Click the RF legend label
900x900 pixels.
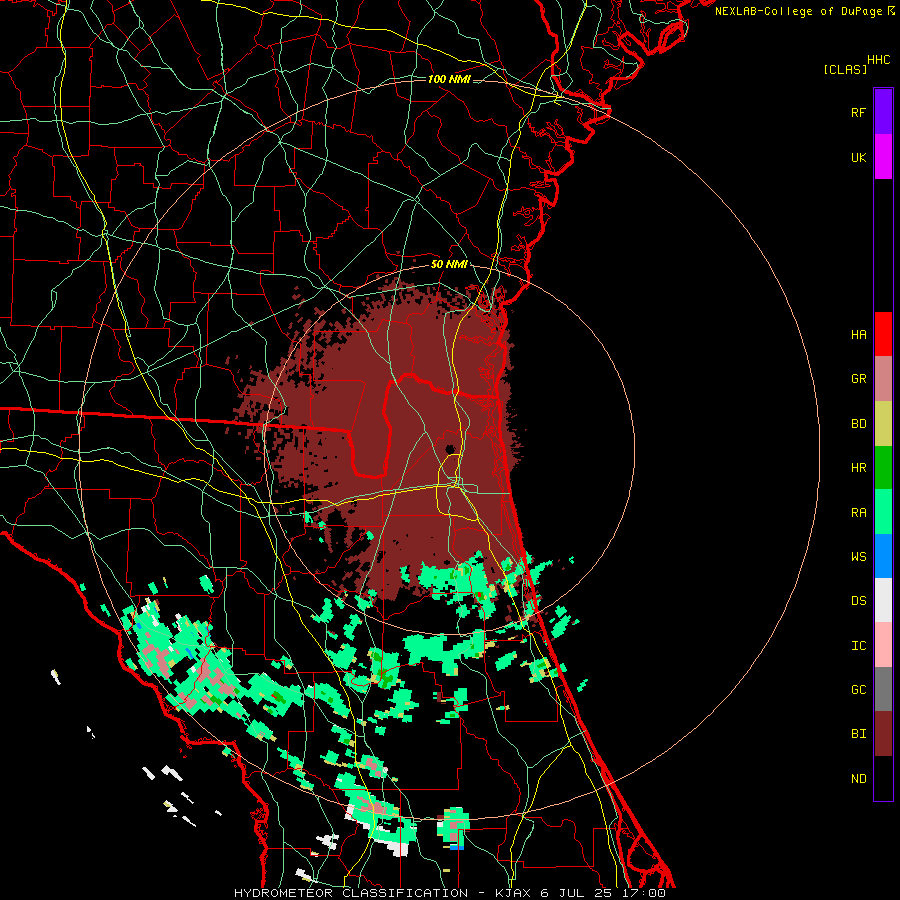[858, 112]
